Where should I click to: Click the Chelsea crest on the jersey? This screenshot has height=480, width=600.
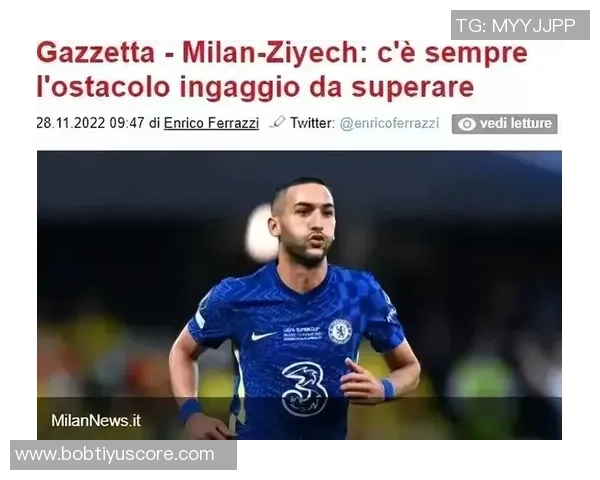tap(340, 331)
